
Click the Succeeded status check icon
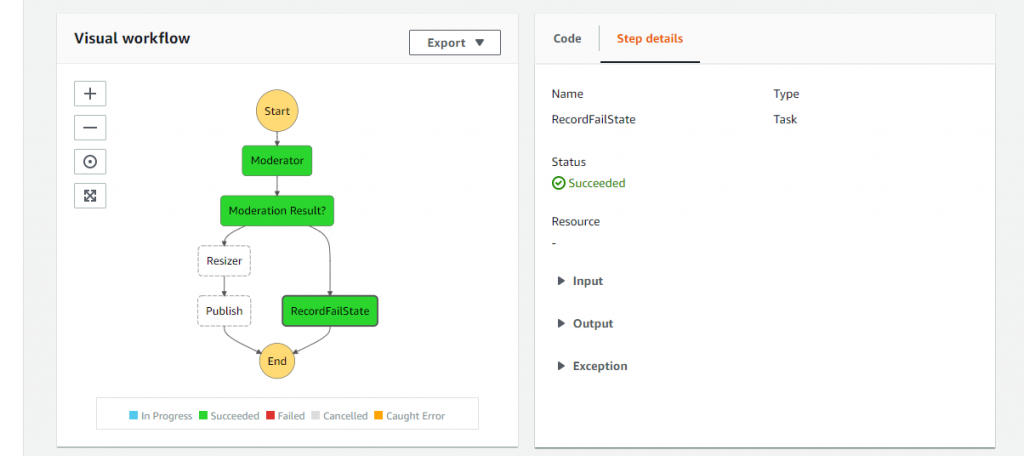click(558, 184)
